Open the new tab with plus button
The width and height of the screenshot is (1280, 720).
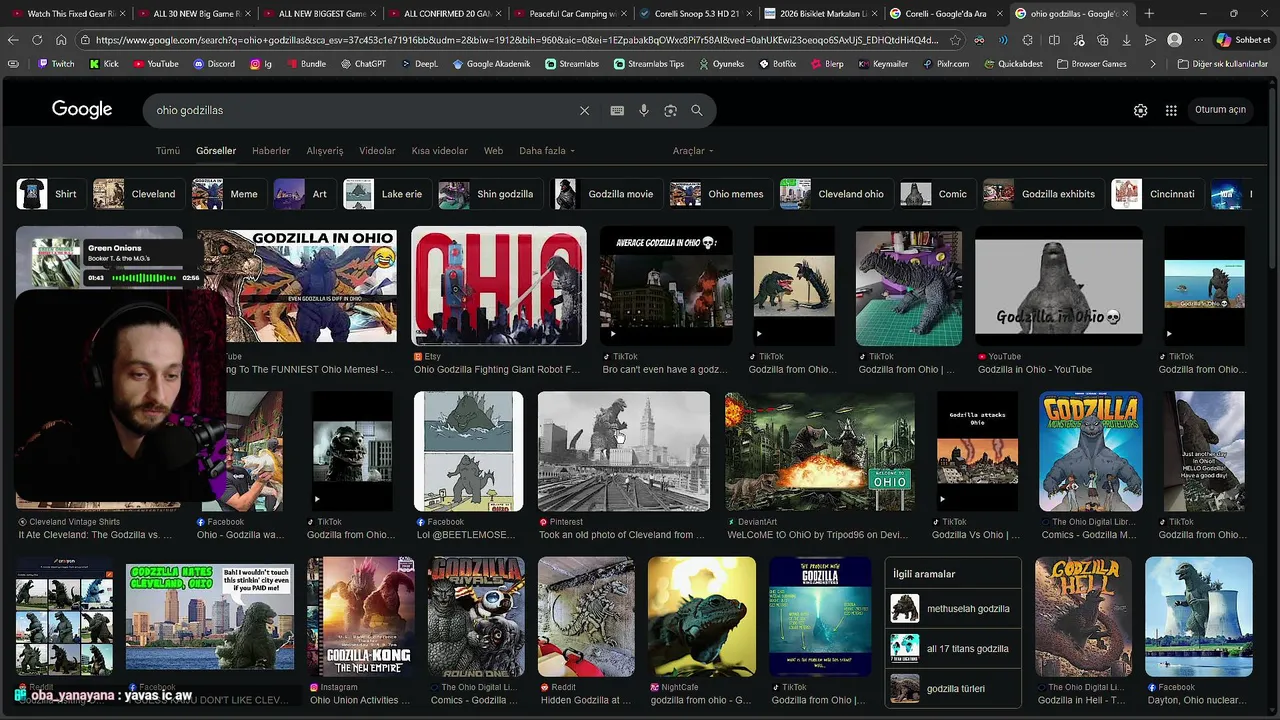click(1149, 14)
